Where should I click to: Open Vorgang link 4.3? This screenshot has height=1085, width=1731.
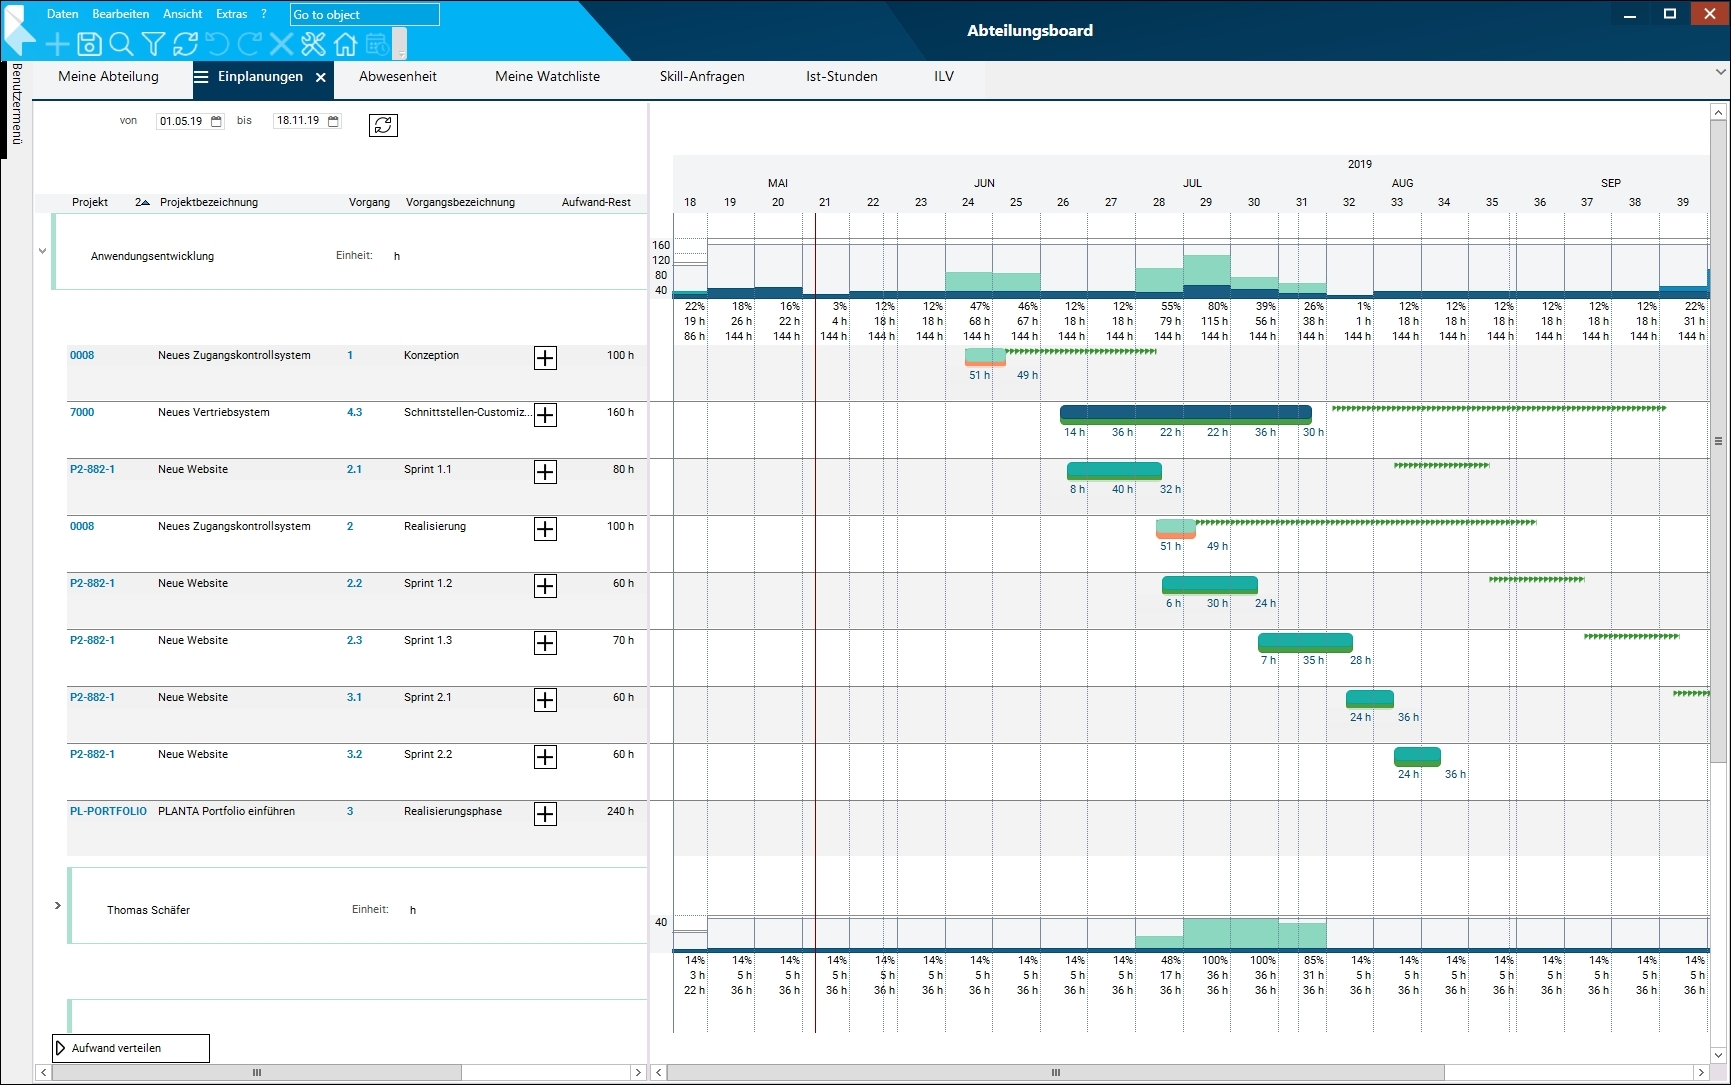pyautogui.click(x=355, y=412)
